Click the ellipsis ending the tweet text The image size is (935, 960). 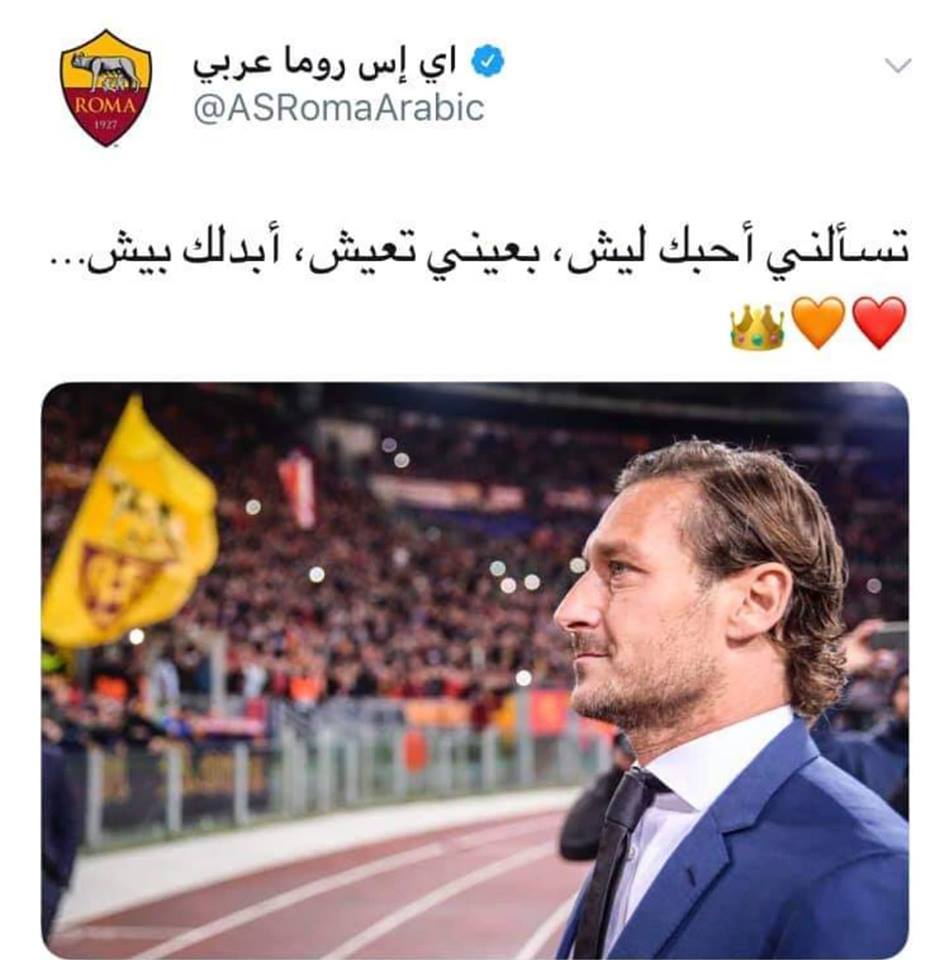[x=66, y=268]
